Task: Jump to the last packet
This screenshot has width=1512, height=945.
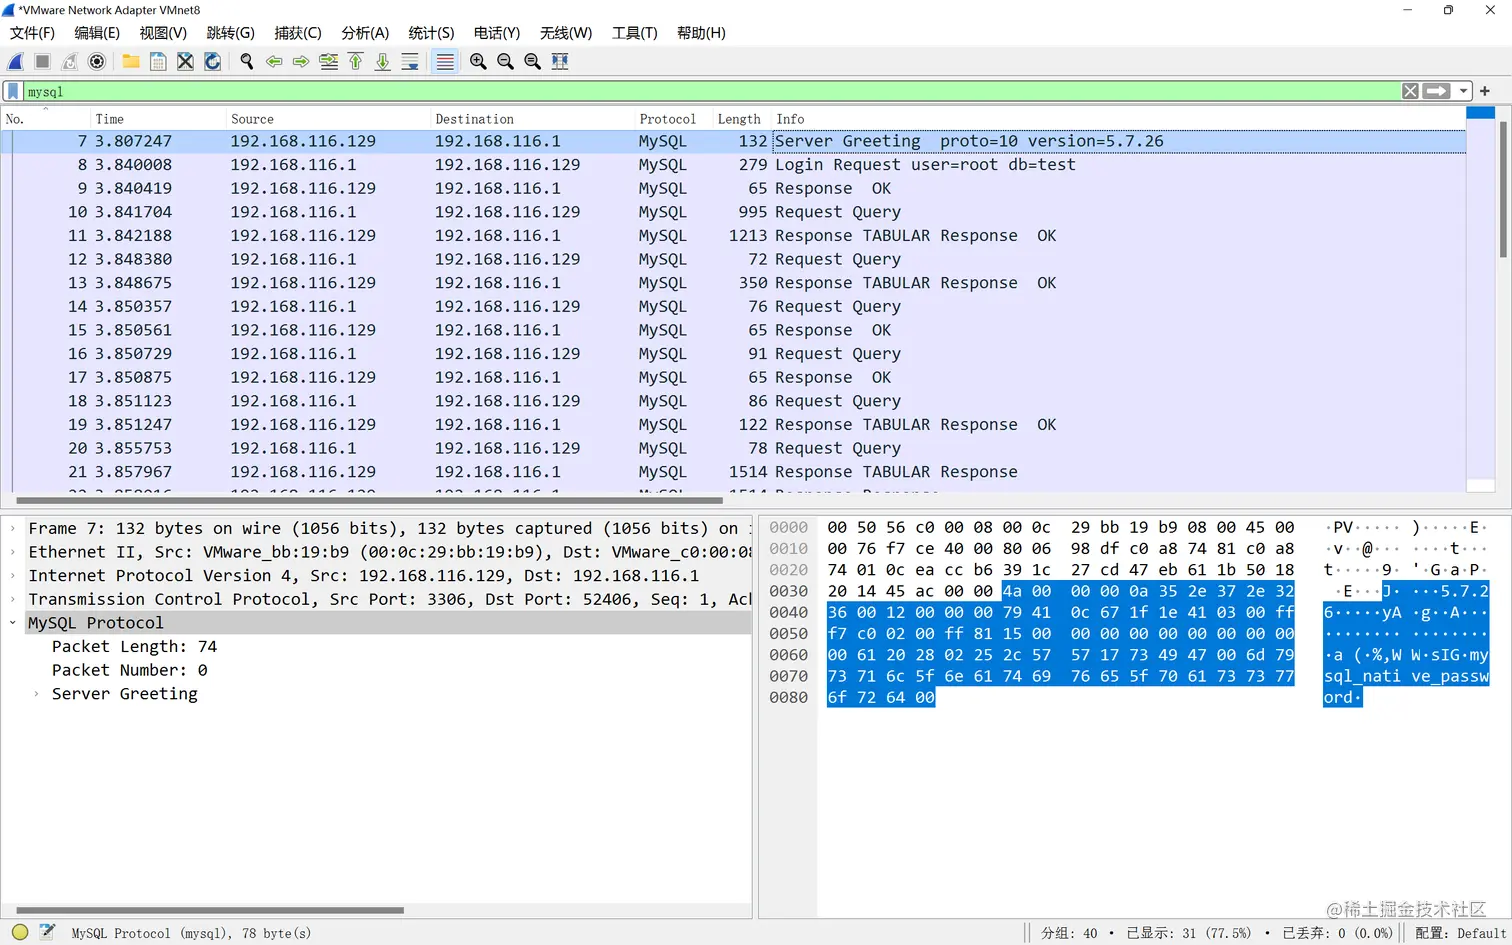Action: coord(383,61)
